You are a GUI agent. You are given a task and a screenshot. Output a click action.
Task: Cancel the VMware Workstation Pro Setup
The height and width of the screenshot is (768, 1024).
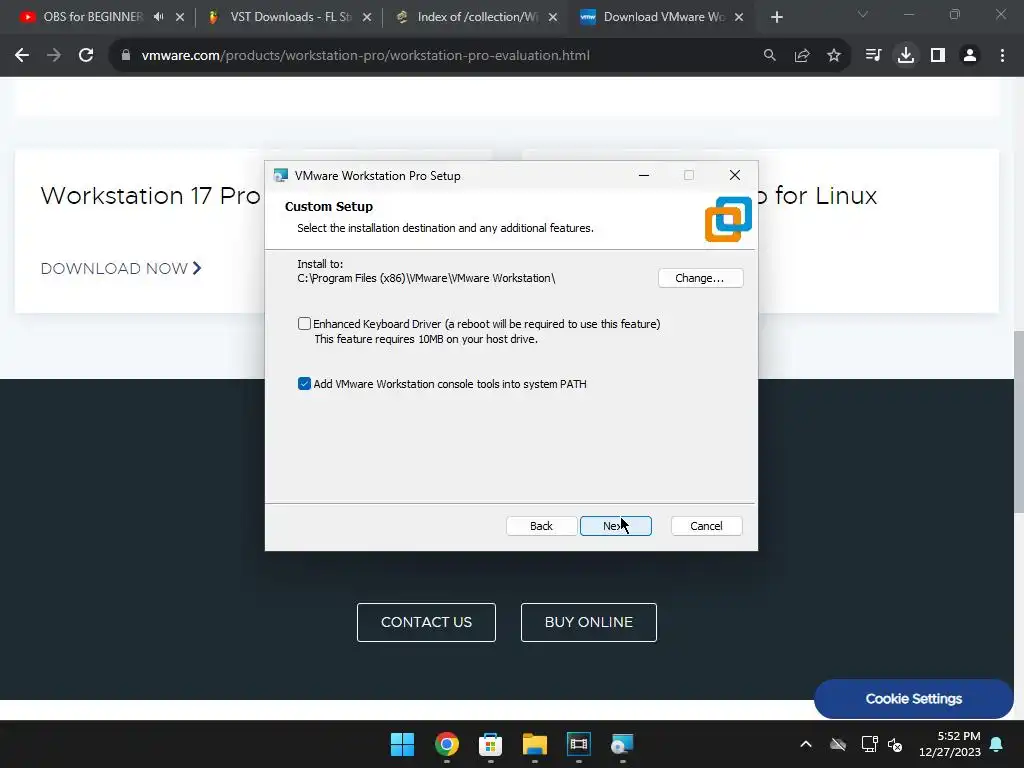tap(706, 526)
